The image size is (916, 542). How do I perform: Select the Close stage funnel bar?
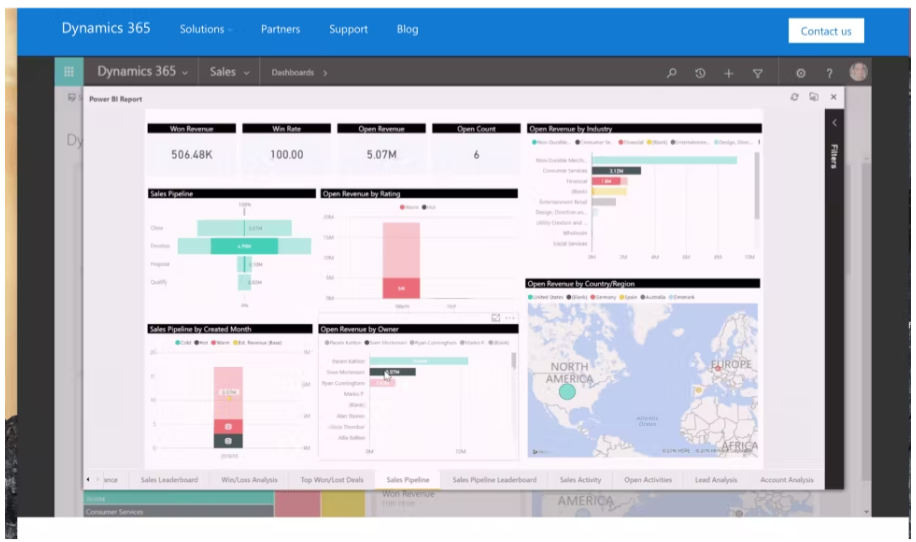[x=244, y=228]
